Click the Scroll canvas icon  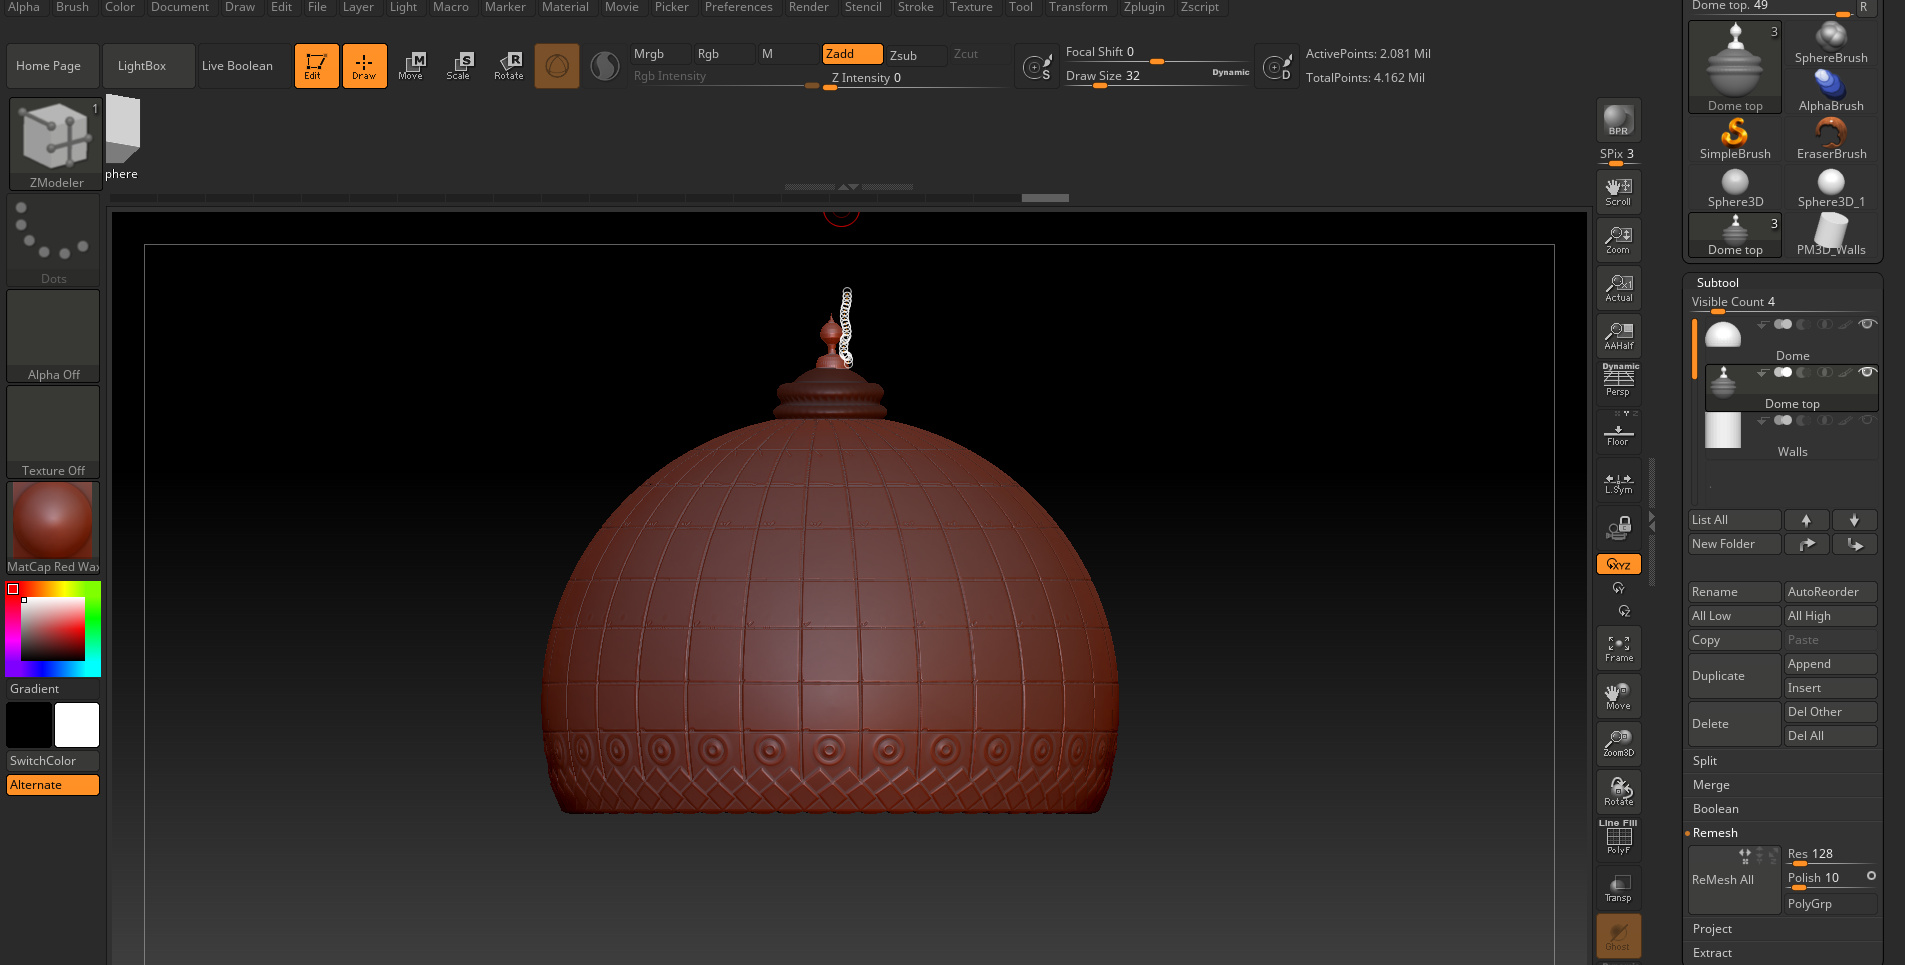pyautogui.click(x=1618, y=191)
